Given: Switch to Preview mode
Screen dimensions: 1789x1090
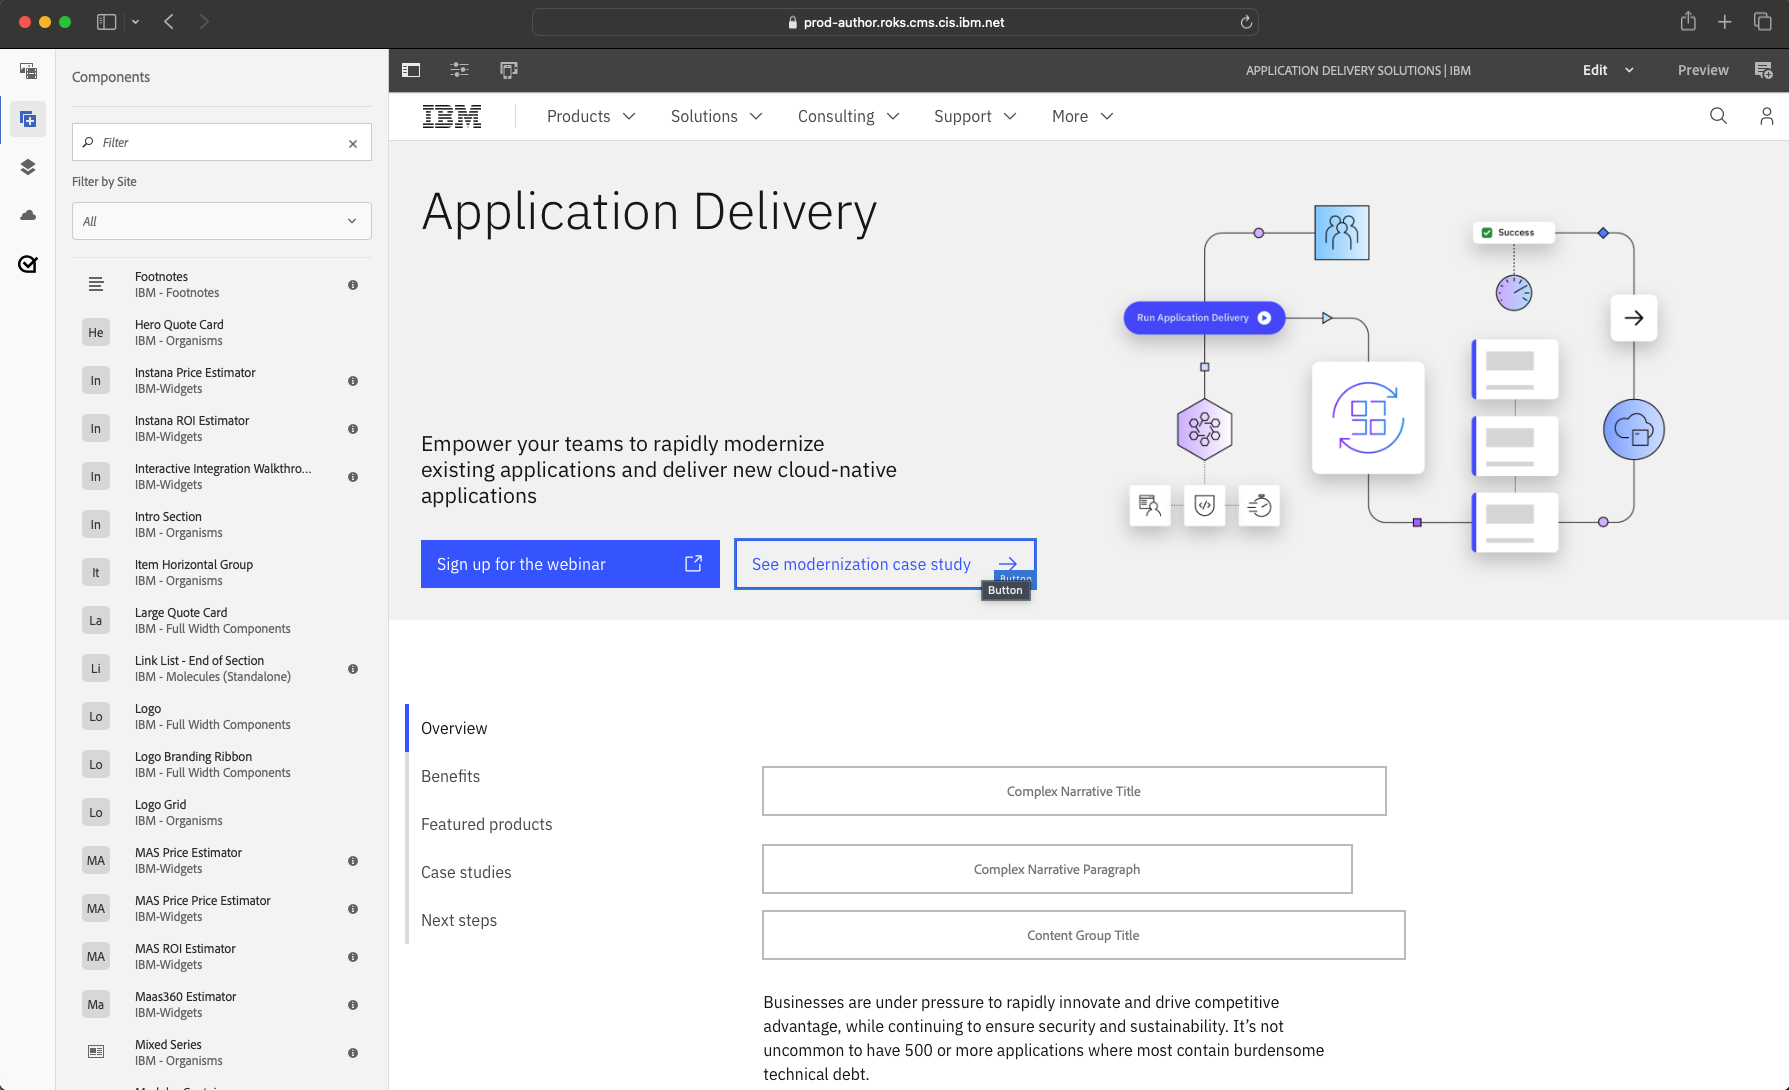Looking at the screenshot, I should pos(1703,70).
